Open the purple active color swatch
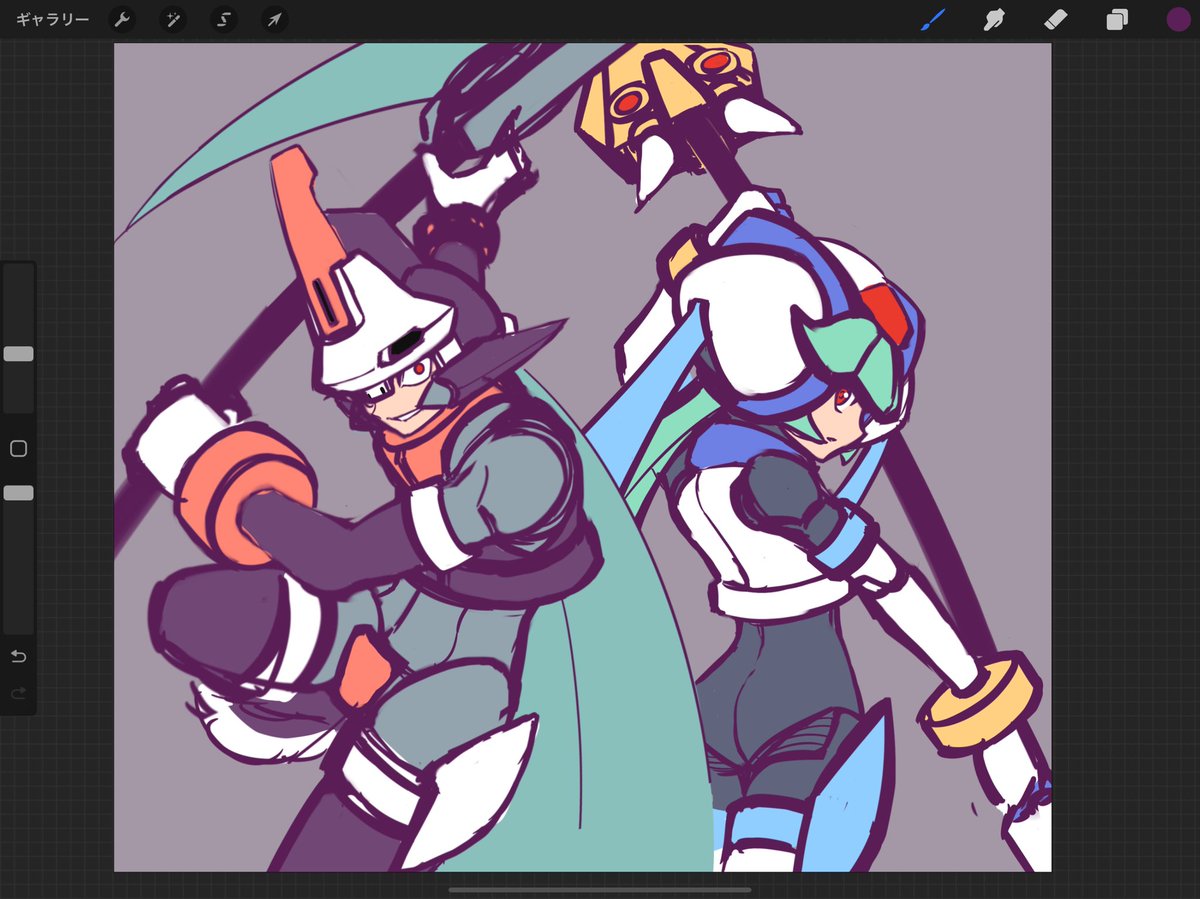1200x899 pixels. pos(1178,19)
